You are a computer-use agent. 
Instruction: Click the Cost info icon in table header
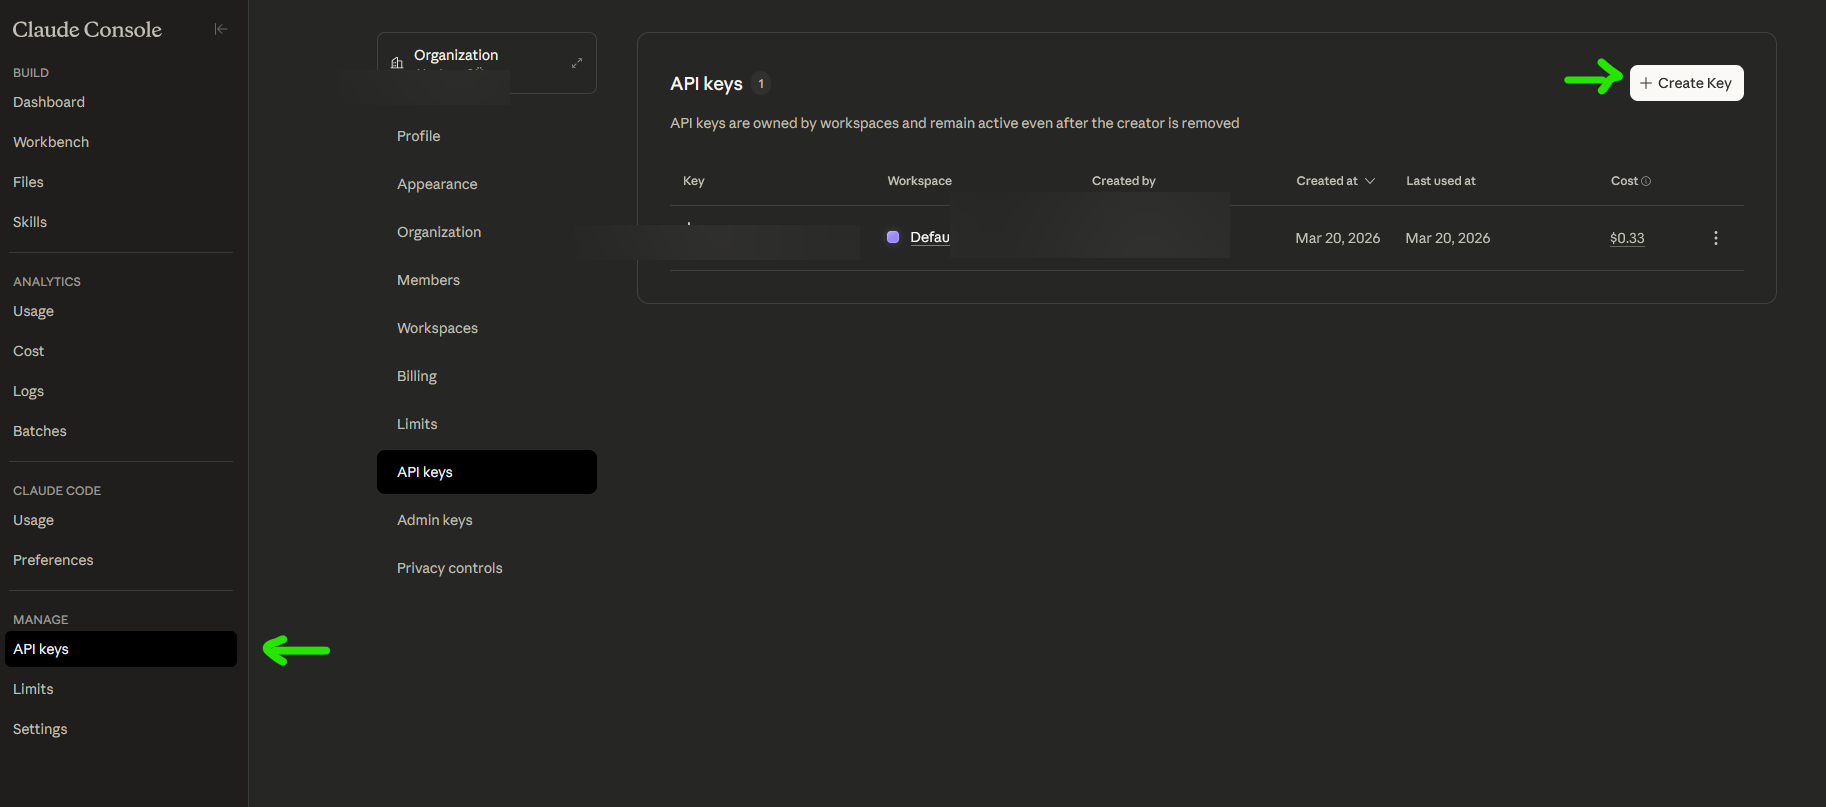[x=1646, y=181]
